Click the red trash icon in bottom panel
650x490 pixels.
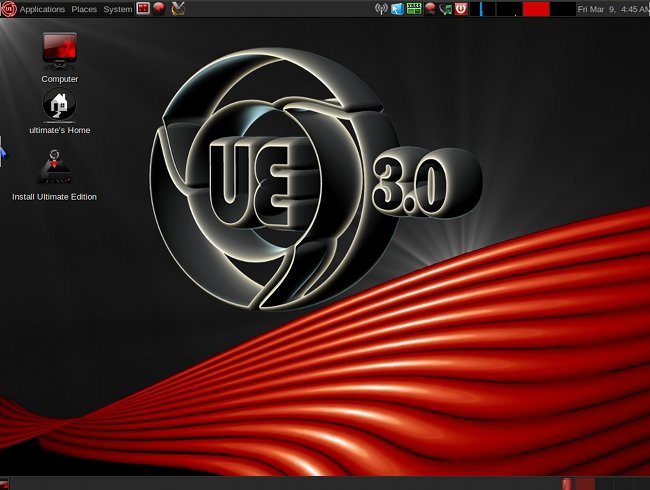(567, 484)
